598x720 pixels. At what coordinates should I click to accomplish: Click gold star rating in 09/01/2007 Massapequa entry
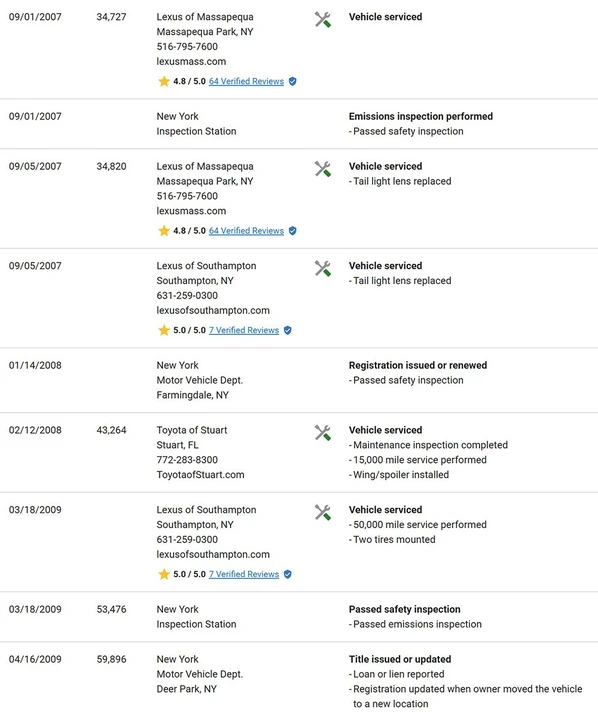[x=164, y=81]
